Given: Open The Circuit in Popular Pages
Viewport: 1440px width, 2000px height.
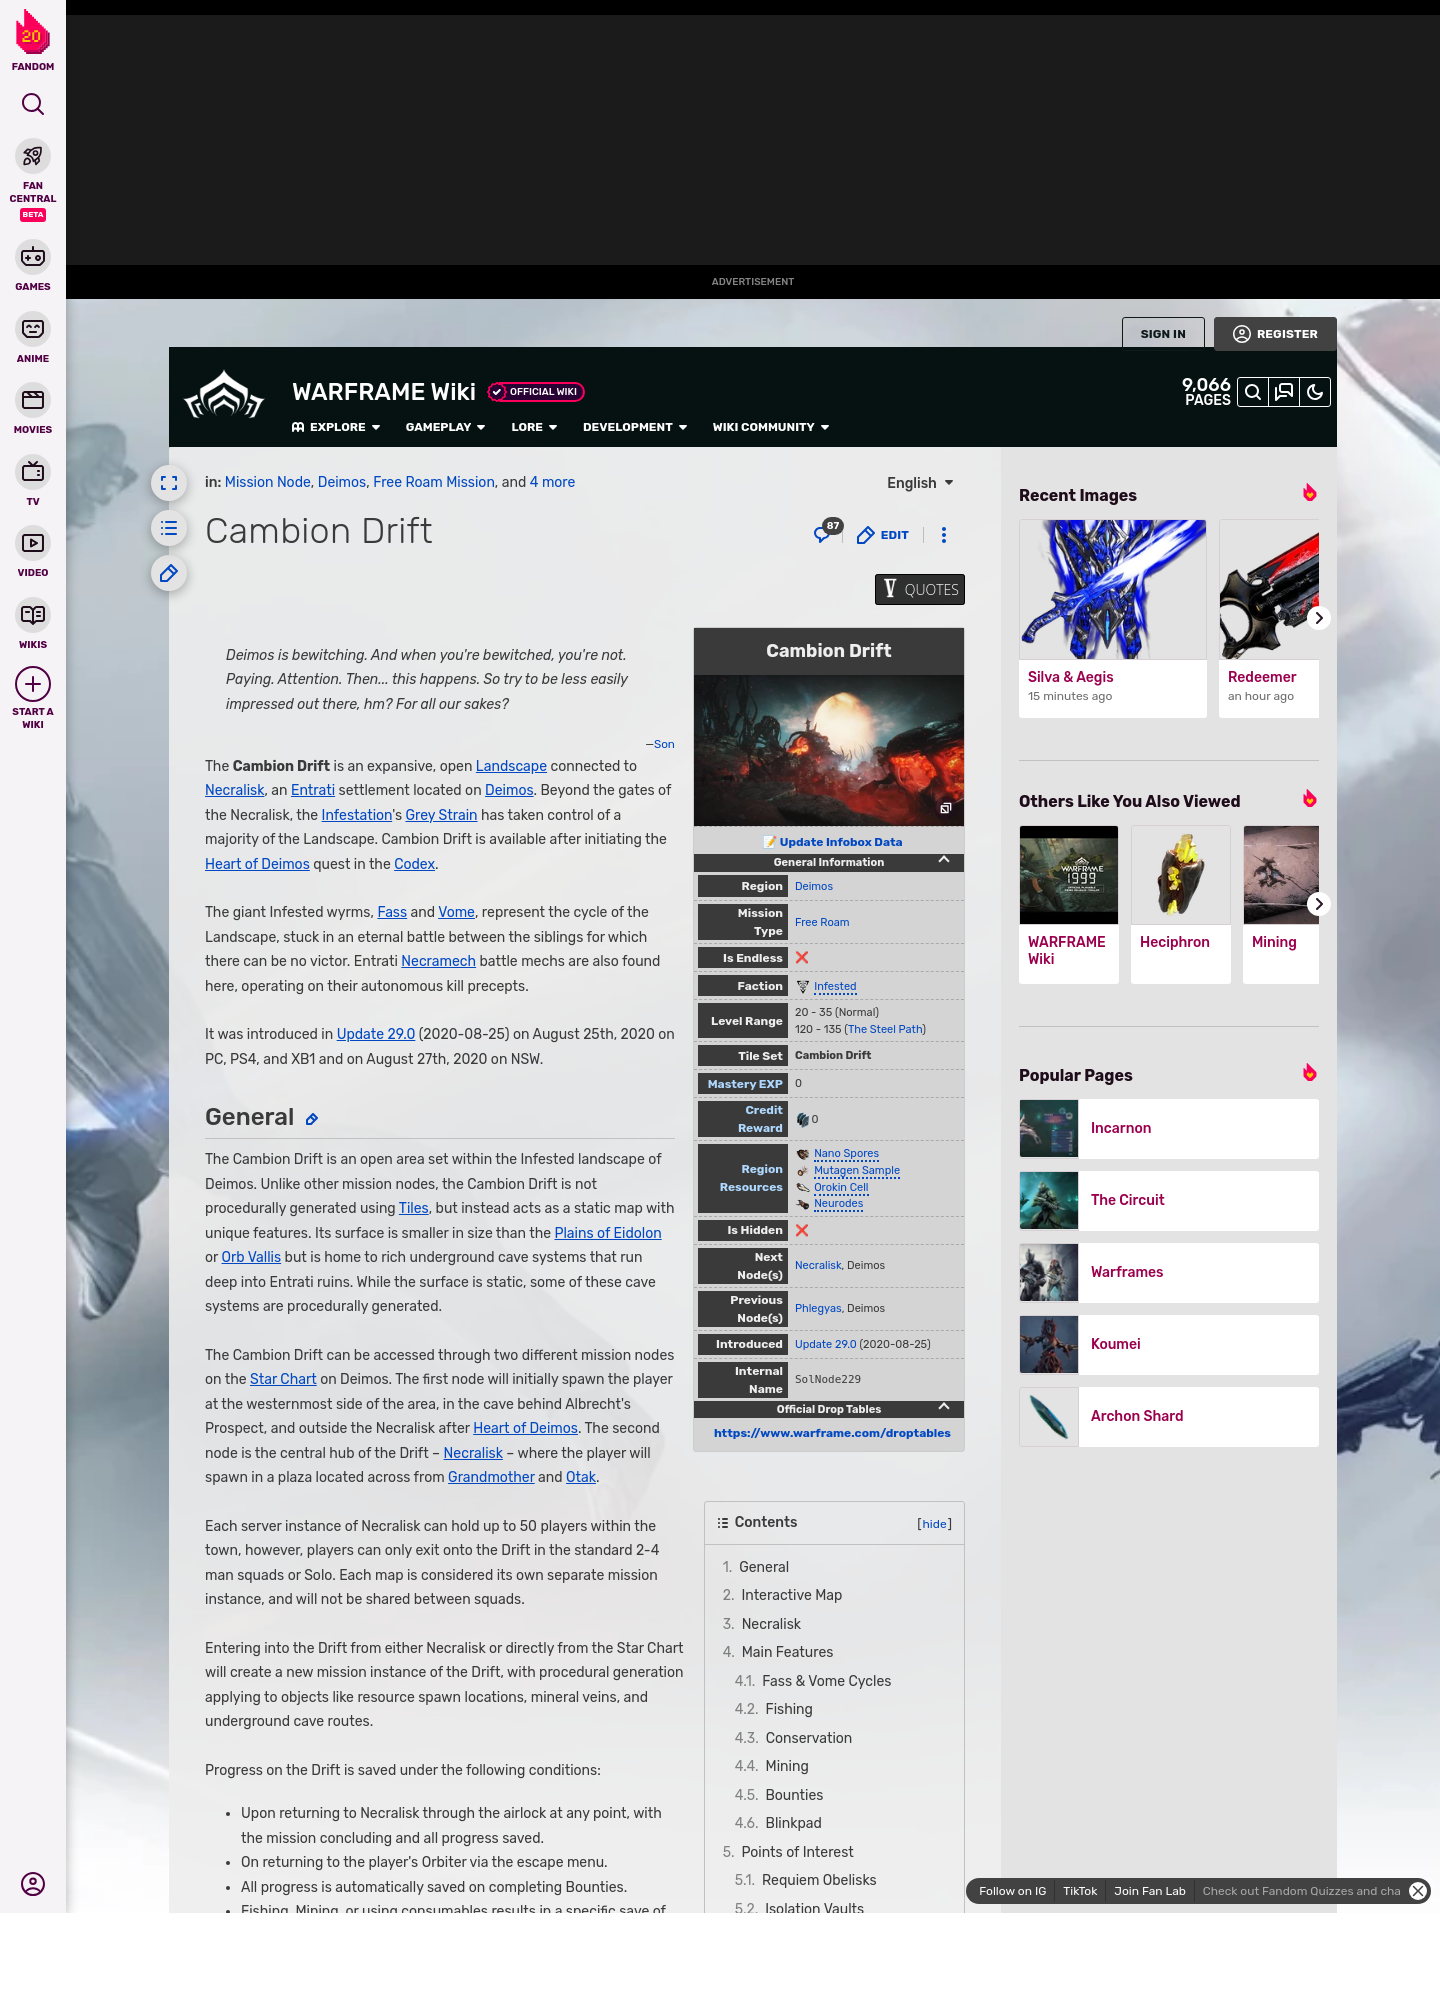Looking at the screenshot, I should click(1169, 1200).
